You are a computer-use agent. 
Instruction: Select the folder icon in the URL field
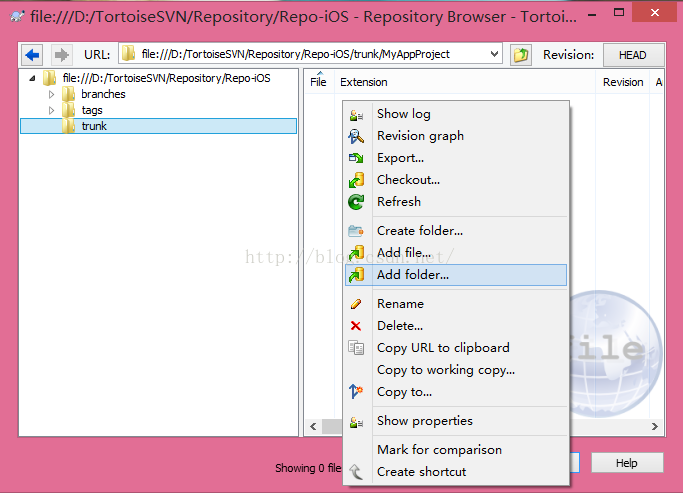(x=128, y=54)
